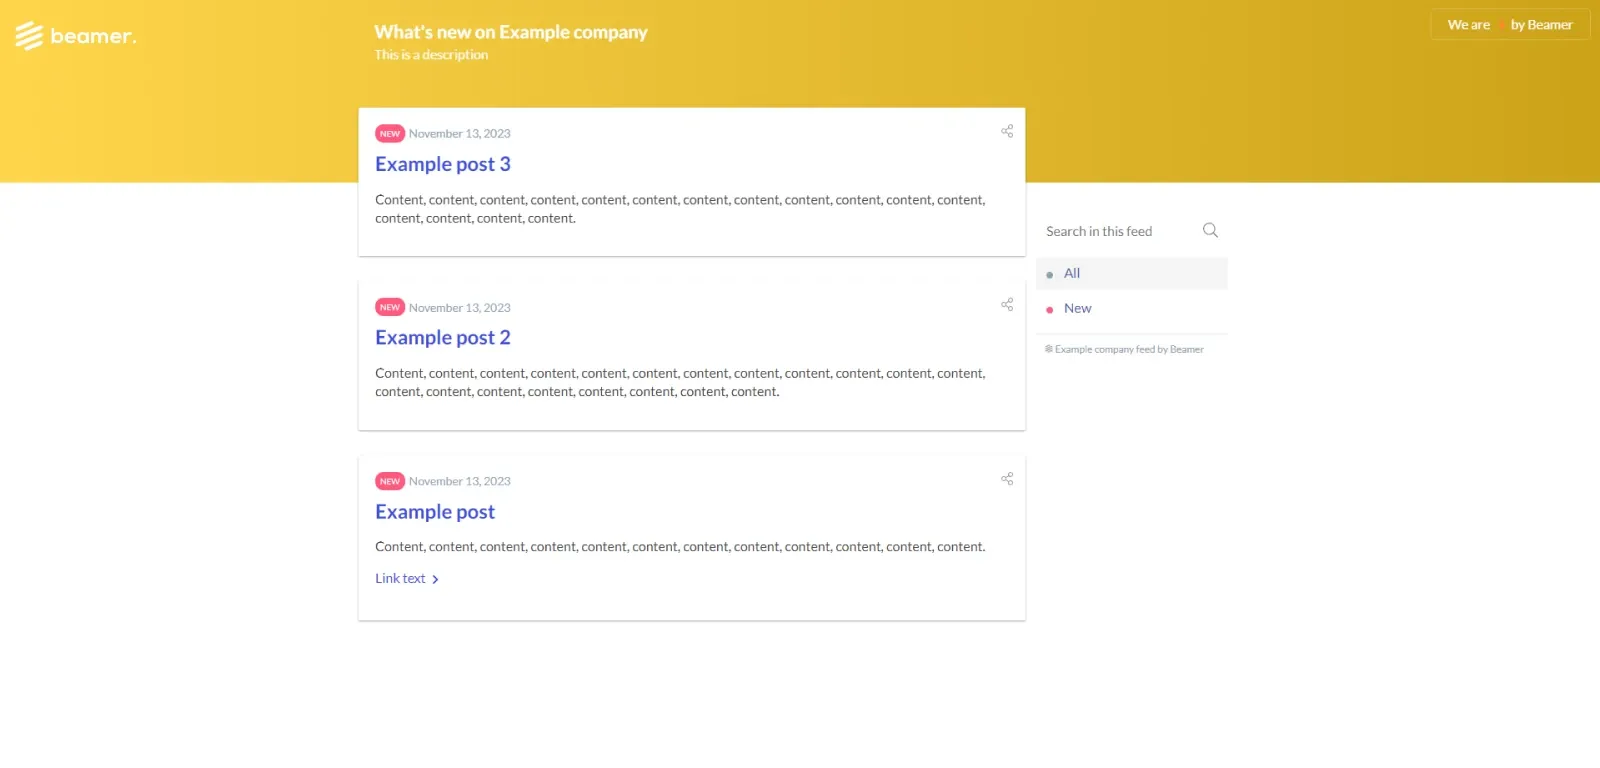1600x768 pixels.
Task: Click the NEW badge on Example post 2
Action: click(390, 307)
